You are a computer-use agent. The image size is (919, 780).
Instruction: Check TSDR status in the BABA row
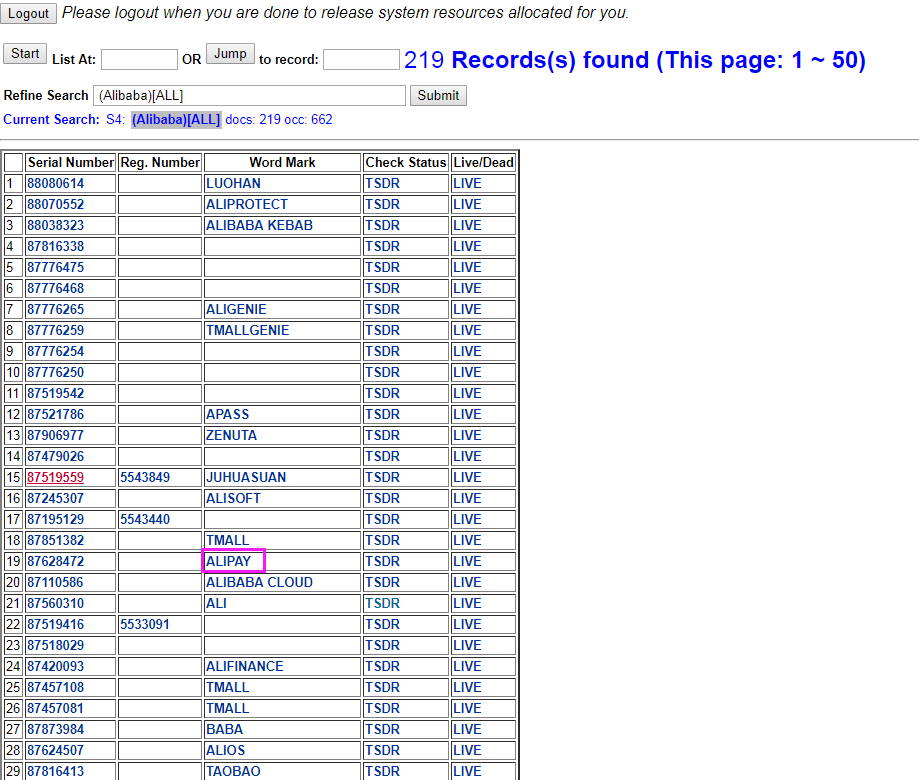382,730
